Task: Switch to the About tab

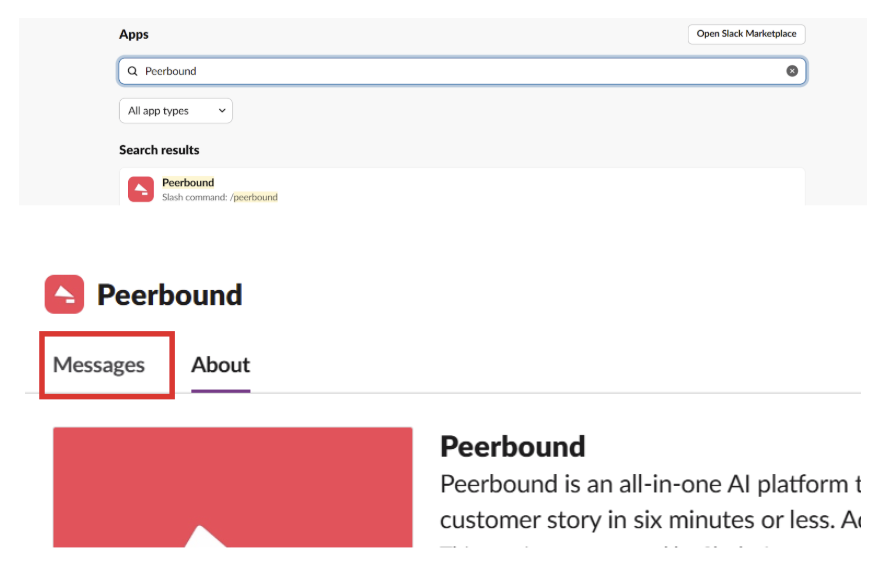Action: [x=221, y=365]
